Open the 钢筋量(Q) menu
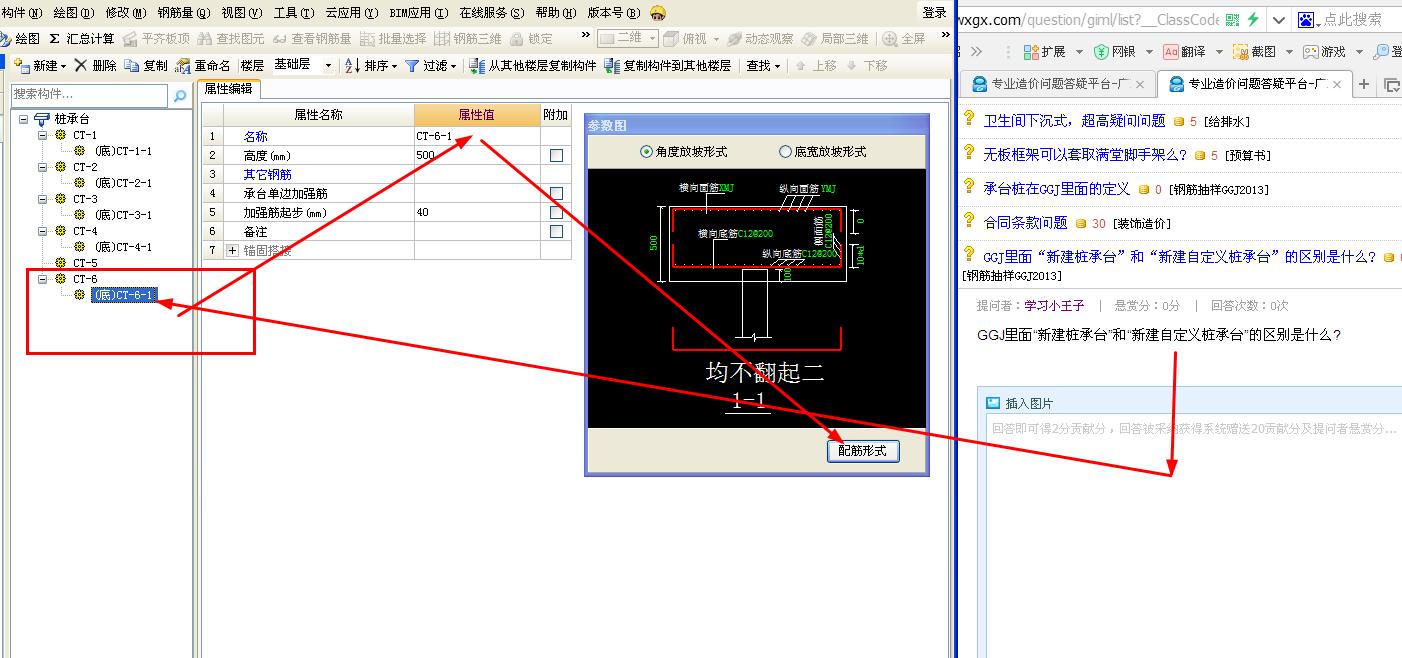The width and height of the screenshot is (1402, 658). pyautogui.click(x=183, y=13)
